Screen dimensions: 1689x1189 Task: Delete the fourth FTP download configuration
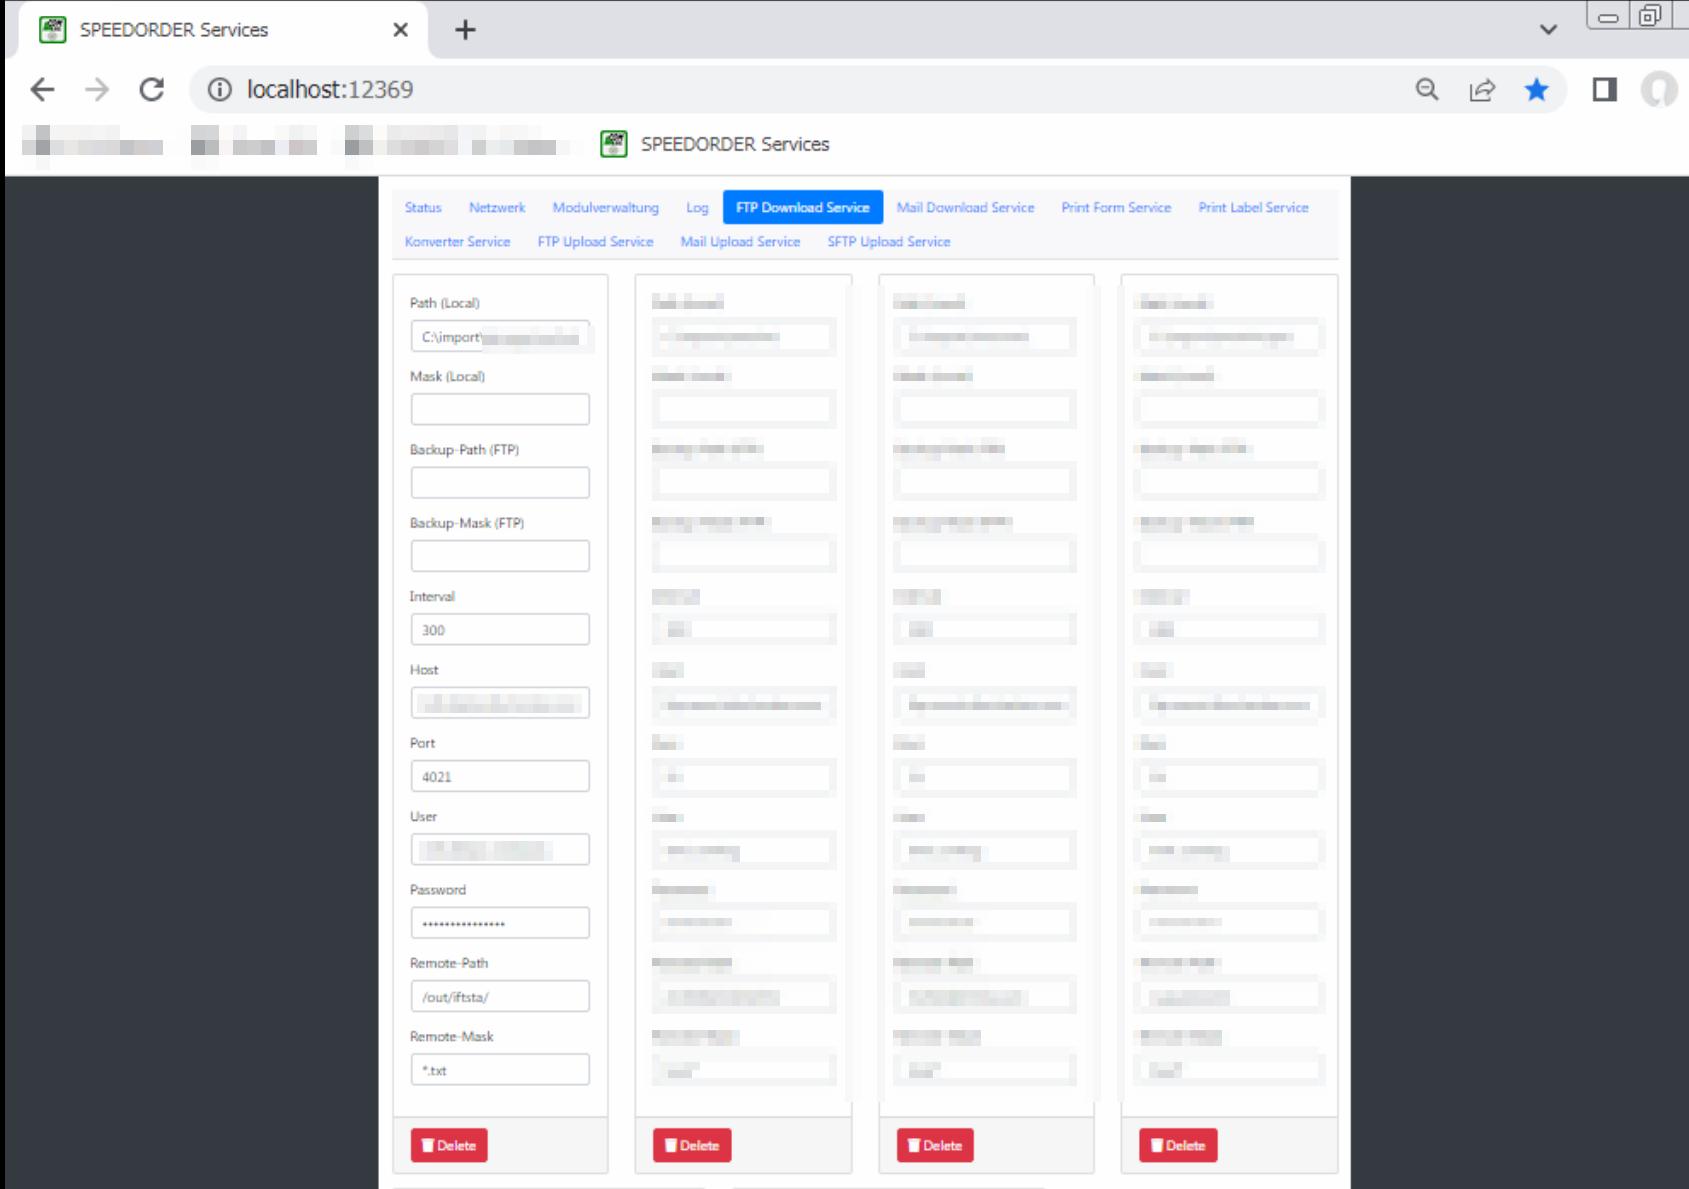(x=1177, y=1145)
